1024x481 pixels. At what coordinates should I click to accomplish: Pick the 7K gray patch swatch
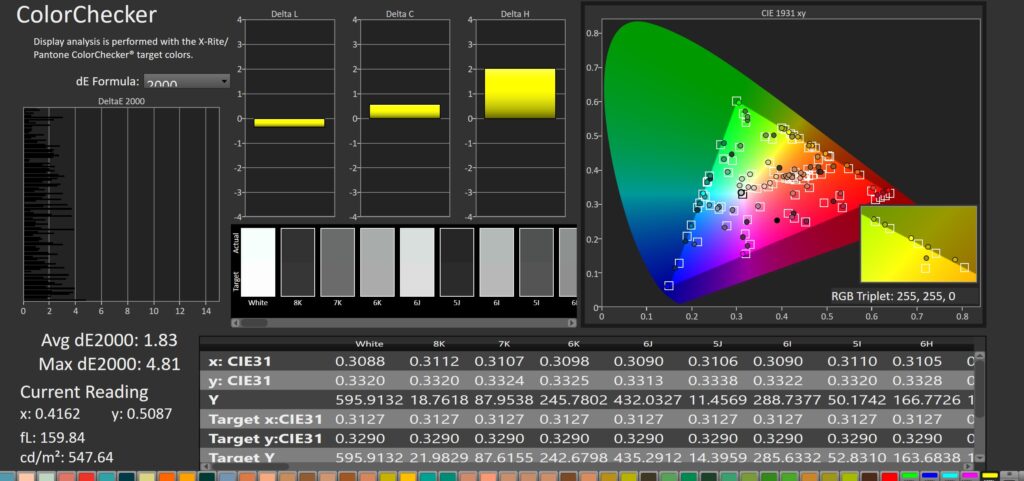coord(337,262)
